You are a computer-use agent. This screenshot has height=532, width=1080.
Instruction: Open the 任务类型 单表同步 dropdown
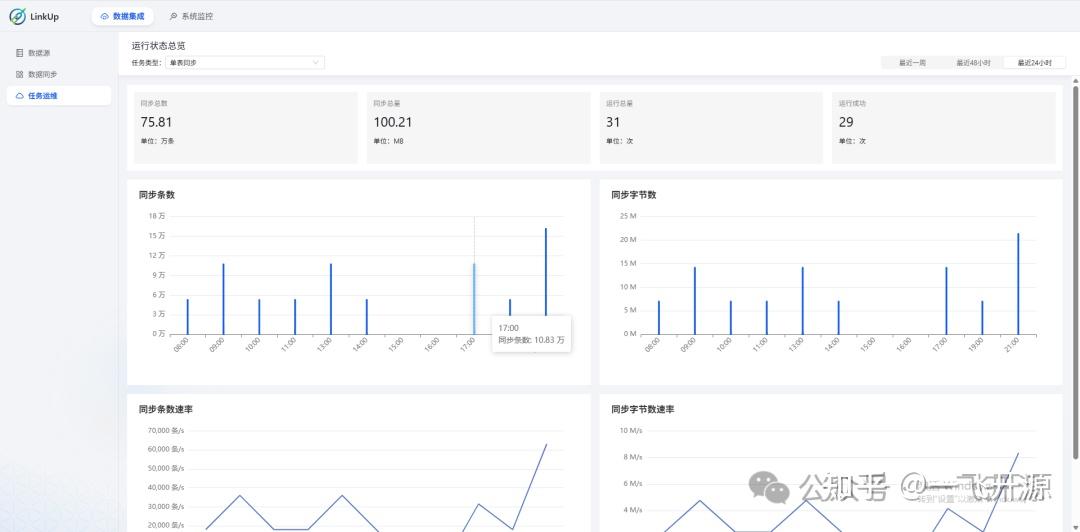[245, 63]
